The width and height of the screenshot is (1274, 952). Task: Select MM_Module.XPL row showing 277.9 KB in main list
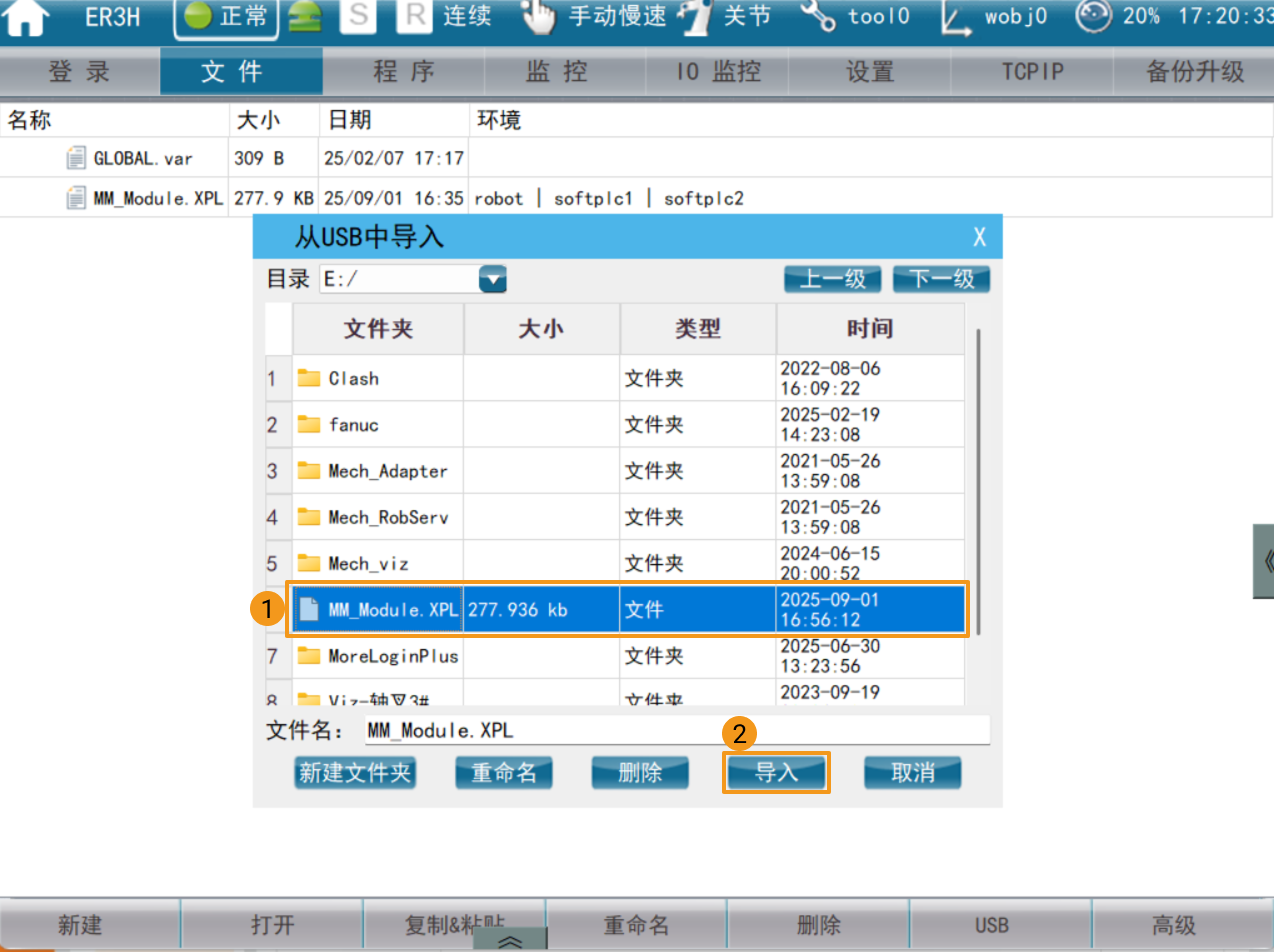click(637, 198)
